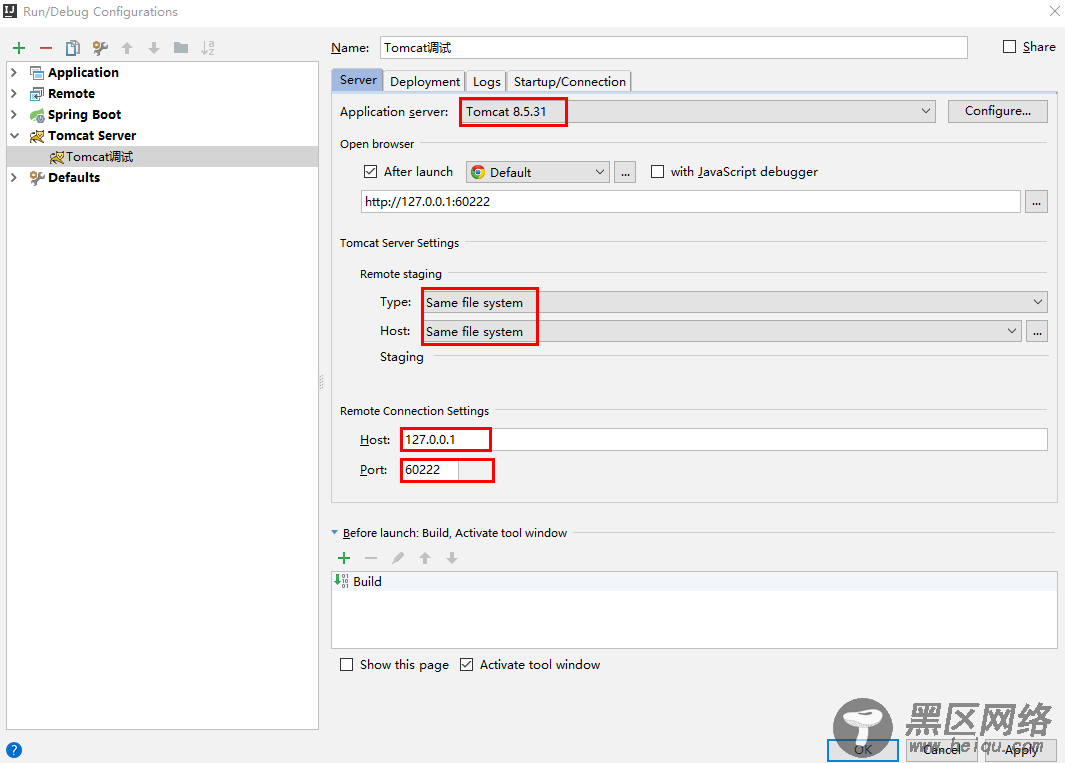Remove selected before launch task
The image size is (1065, 763).
pyautogui.click(x=371, y=558)
